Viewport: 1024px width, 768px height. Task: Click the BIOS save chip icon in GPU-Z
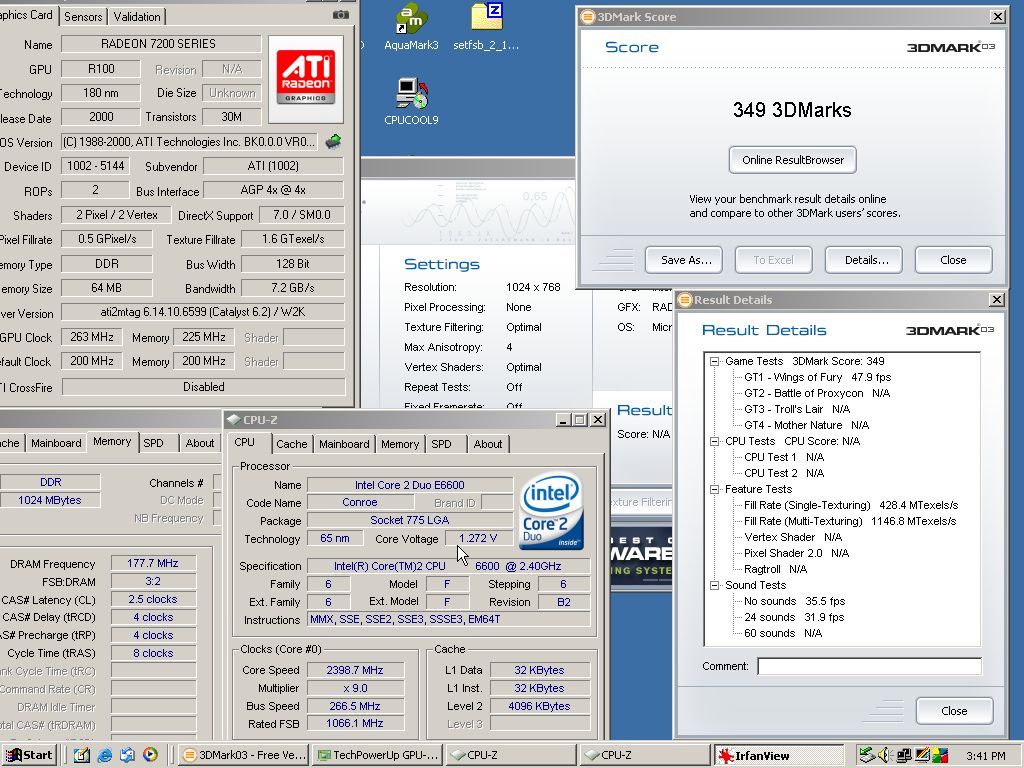[x=334, y=141]
